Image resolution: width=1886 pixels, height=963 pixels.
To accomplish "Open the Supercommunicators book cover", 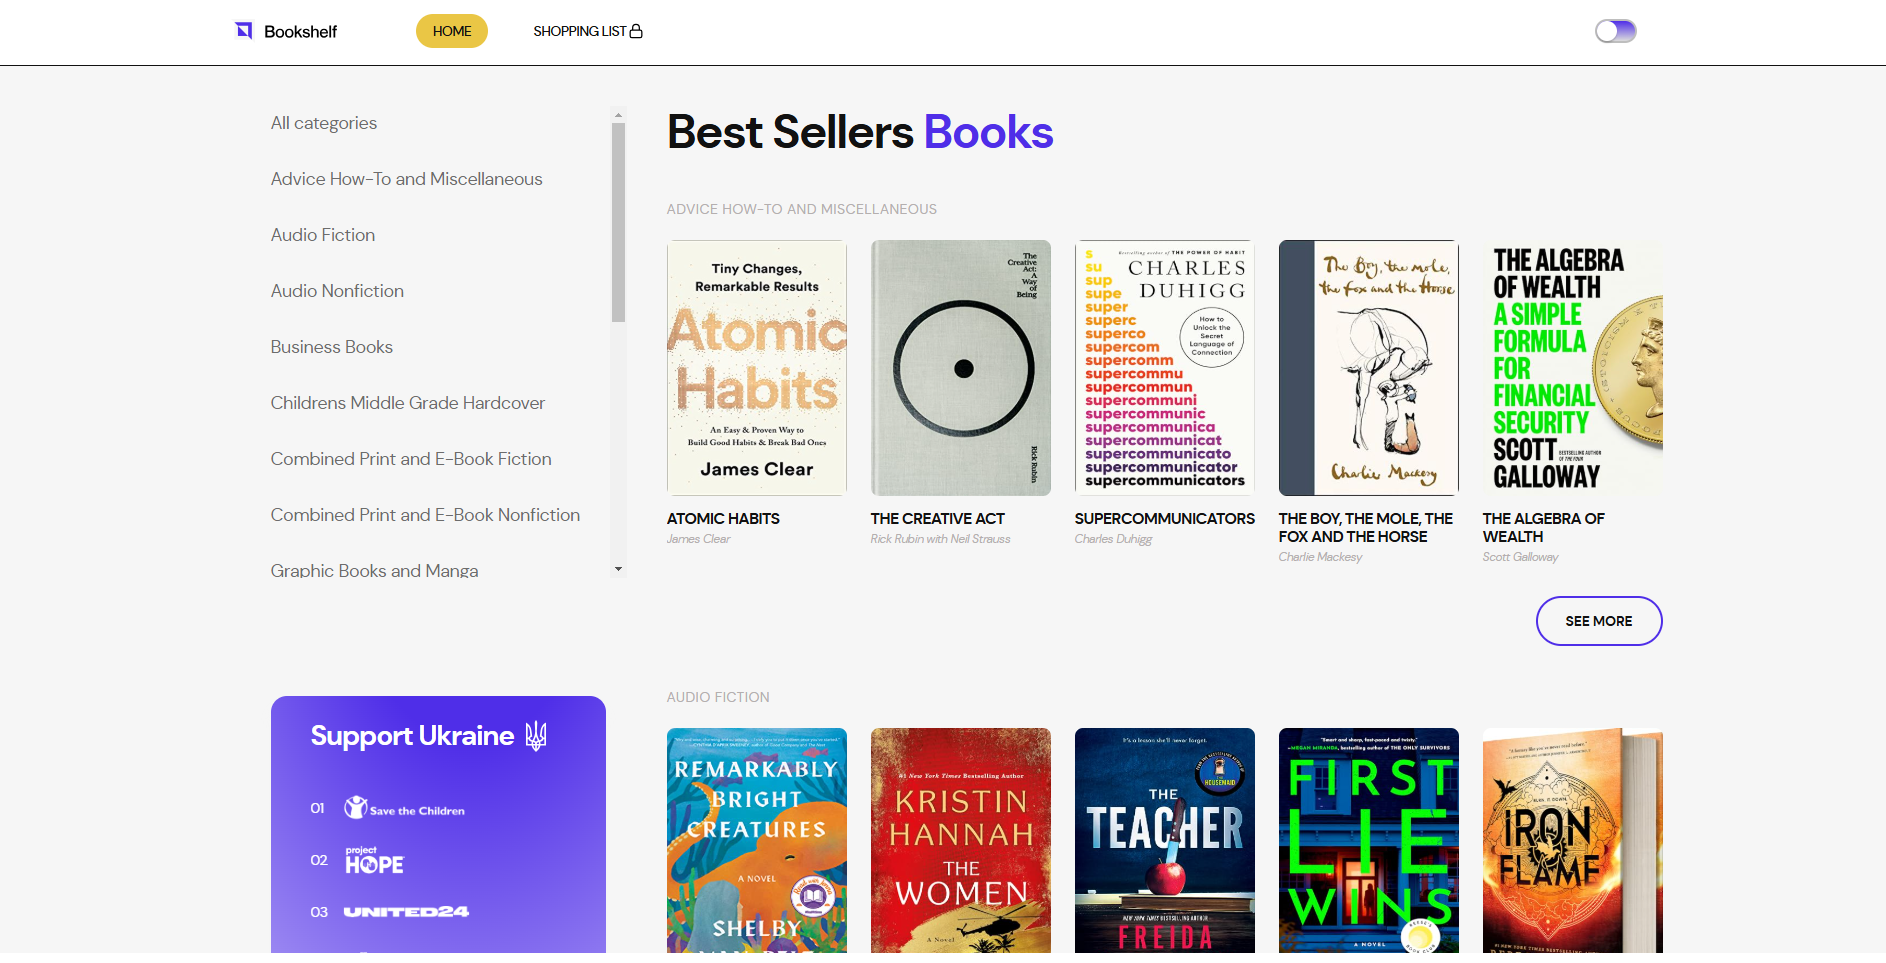I will point(1165,368).
